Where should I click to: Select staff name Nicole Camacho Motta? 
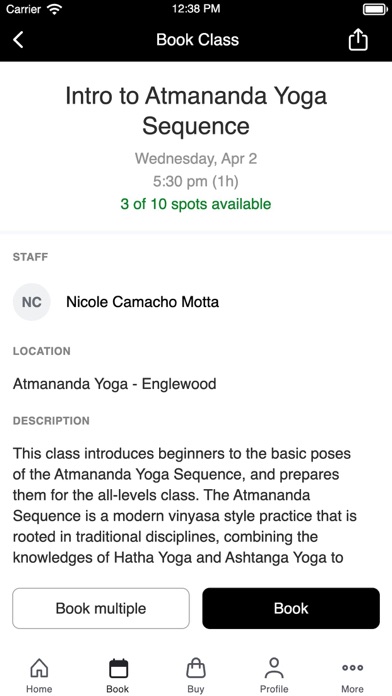coord(143,302)
